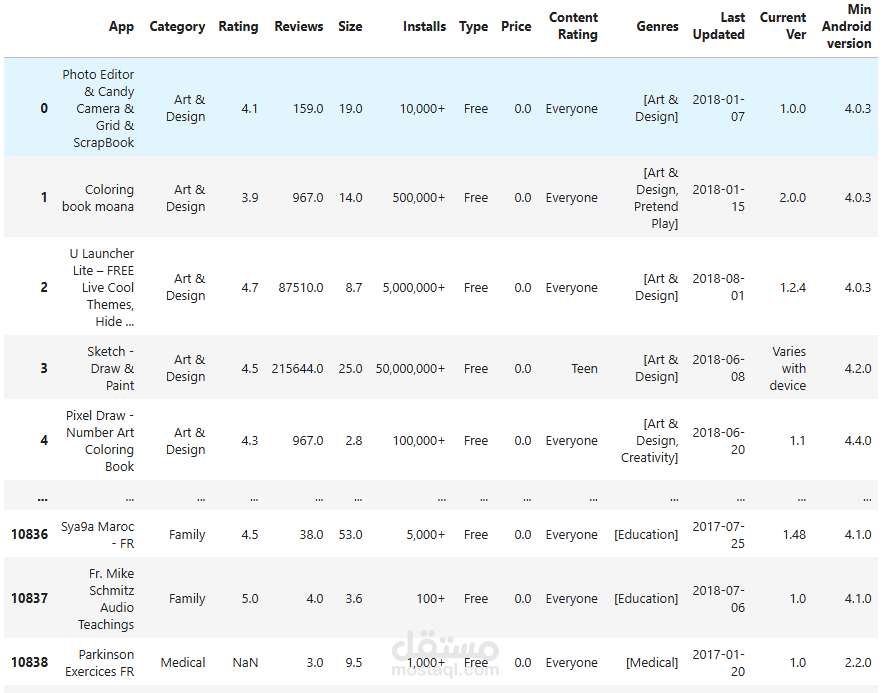Screen dimensions: 892x693
Task: Click the Content Rating column header
Action: pos(573,26)
